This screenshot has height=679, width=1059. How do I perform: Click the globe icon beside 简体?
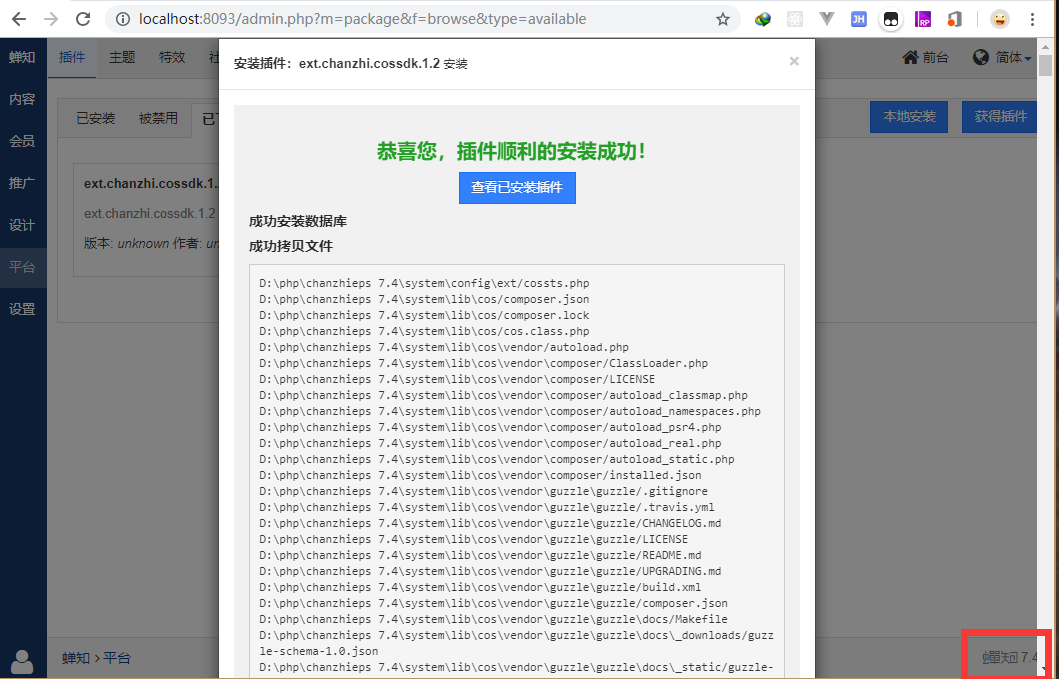(981, 57)
